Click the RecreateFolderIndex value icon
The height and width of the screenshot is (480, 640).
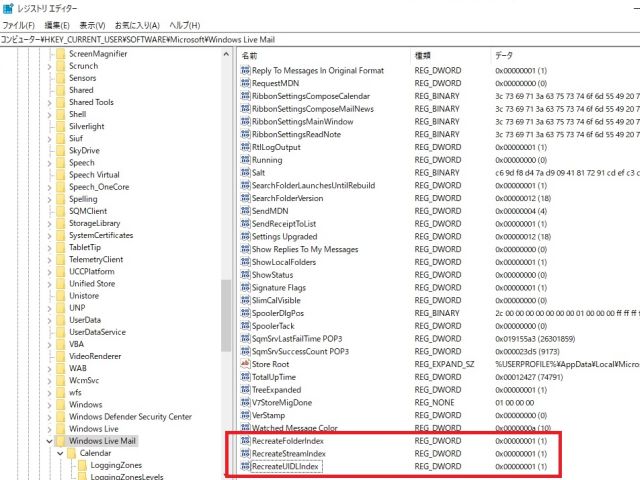[x=245, y=441]
